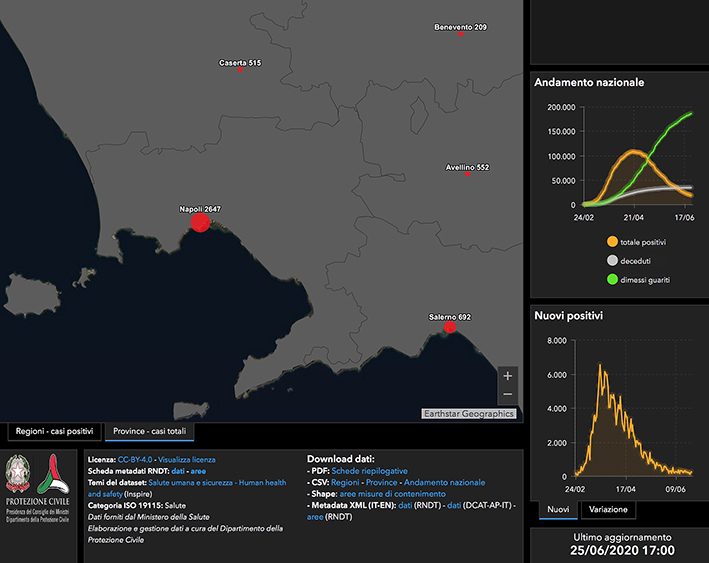Click the Salerno red marker dot
The image size is (709, 563).
point(450,326)
